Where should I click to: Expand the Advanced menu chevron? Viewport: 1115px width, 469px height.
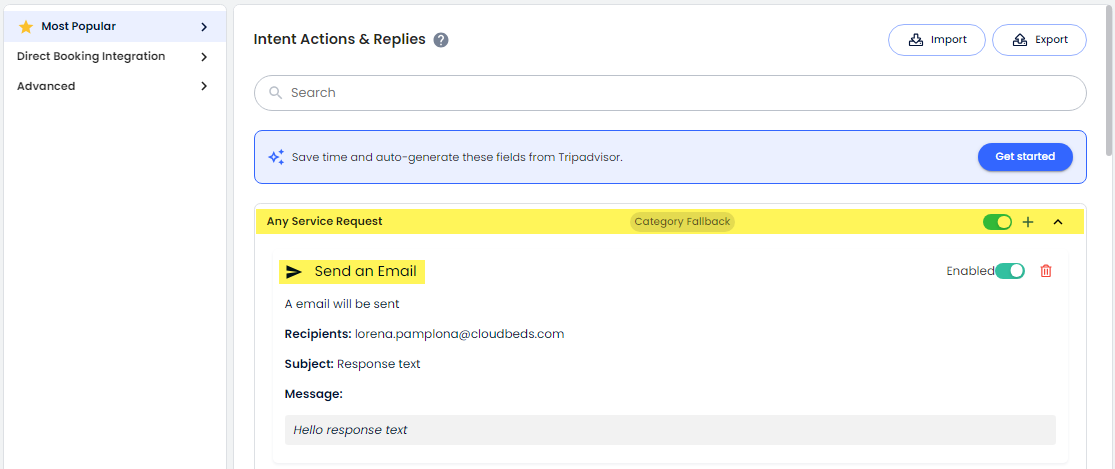[204, 86]
